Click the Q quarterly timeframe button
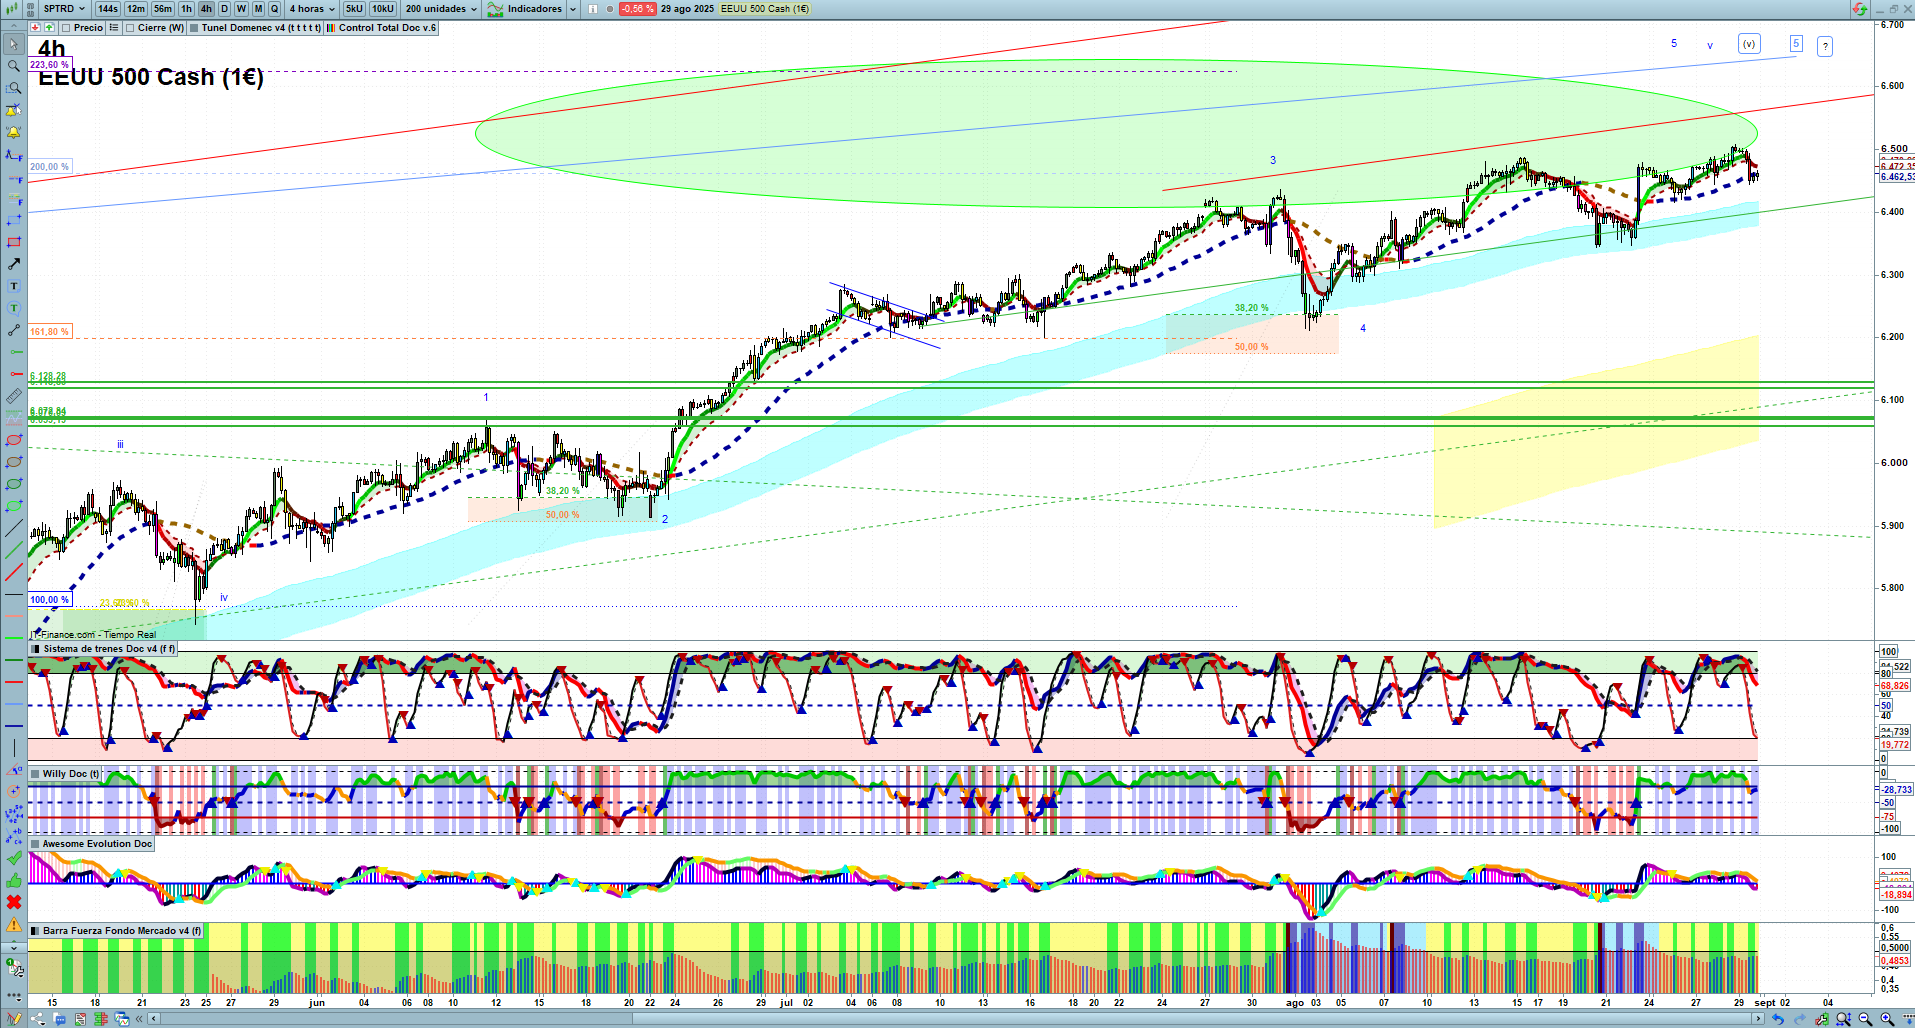The height and width of the screenshot is (1028, 1915). click(x=274, y=9)
